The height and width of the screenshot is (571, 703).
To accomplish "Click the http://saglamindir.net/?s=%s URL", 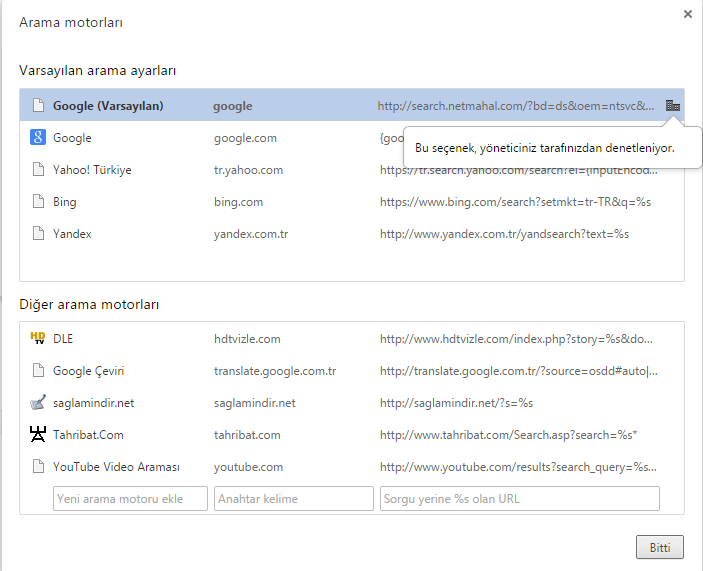I will 456,402.
